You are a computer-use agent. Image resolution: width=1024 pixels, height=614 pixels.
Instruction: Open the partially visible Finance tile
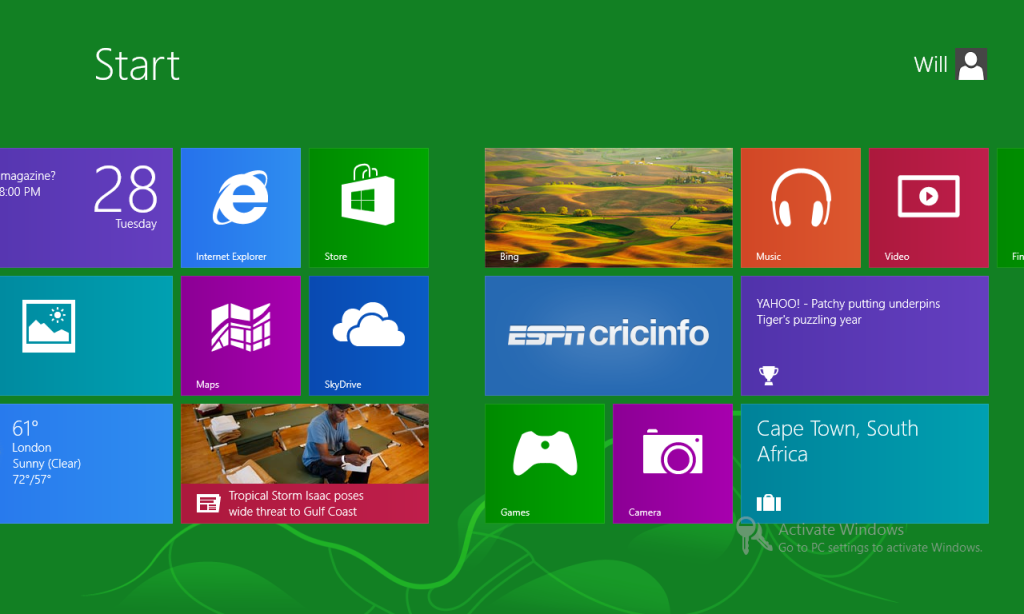coord(1010,208)
